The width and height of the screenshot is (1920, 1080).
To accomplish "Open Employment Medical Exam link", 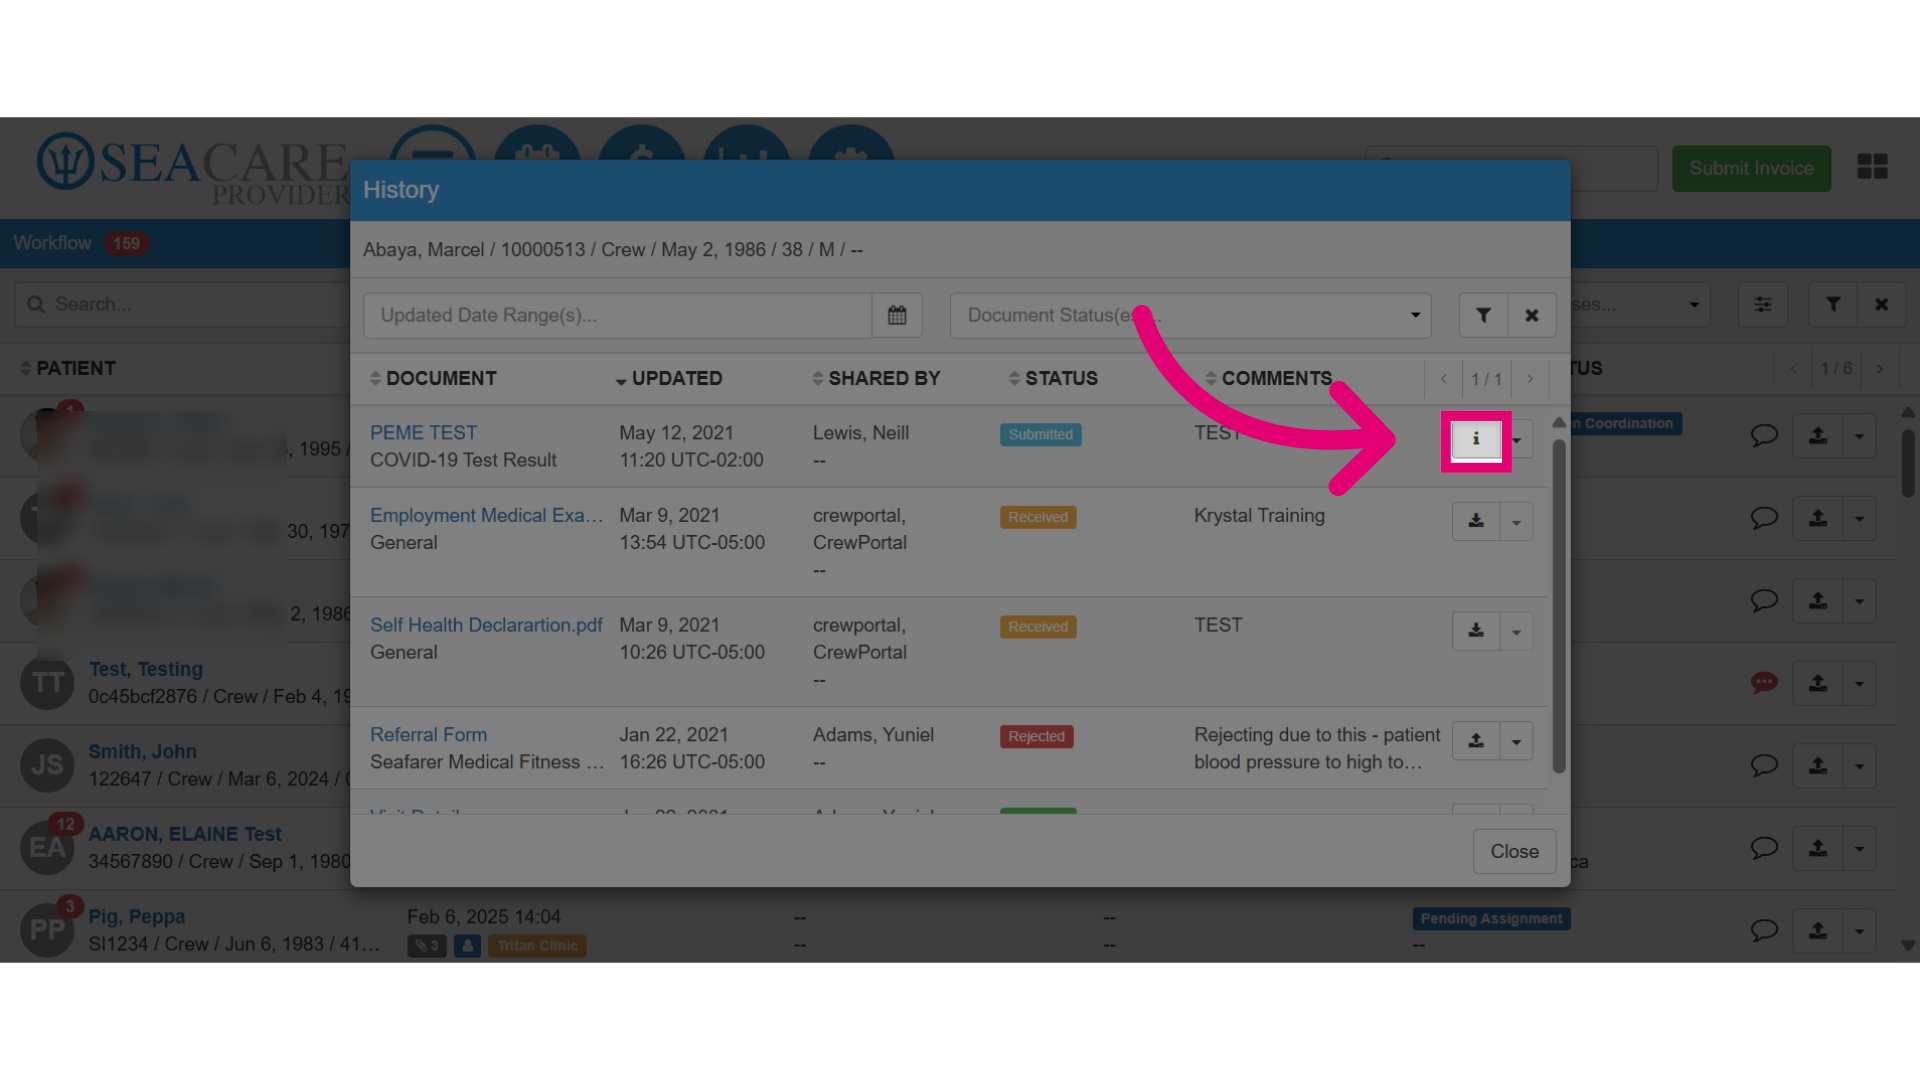I will click(486, 515).
